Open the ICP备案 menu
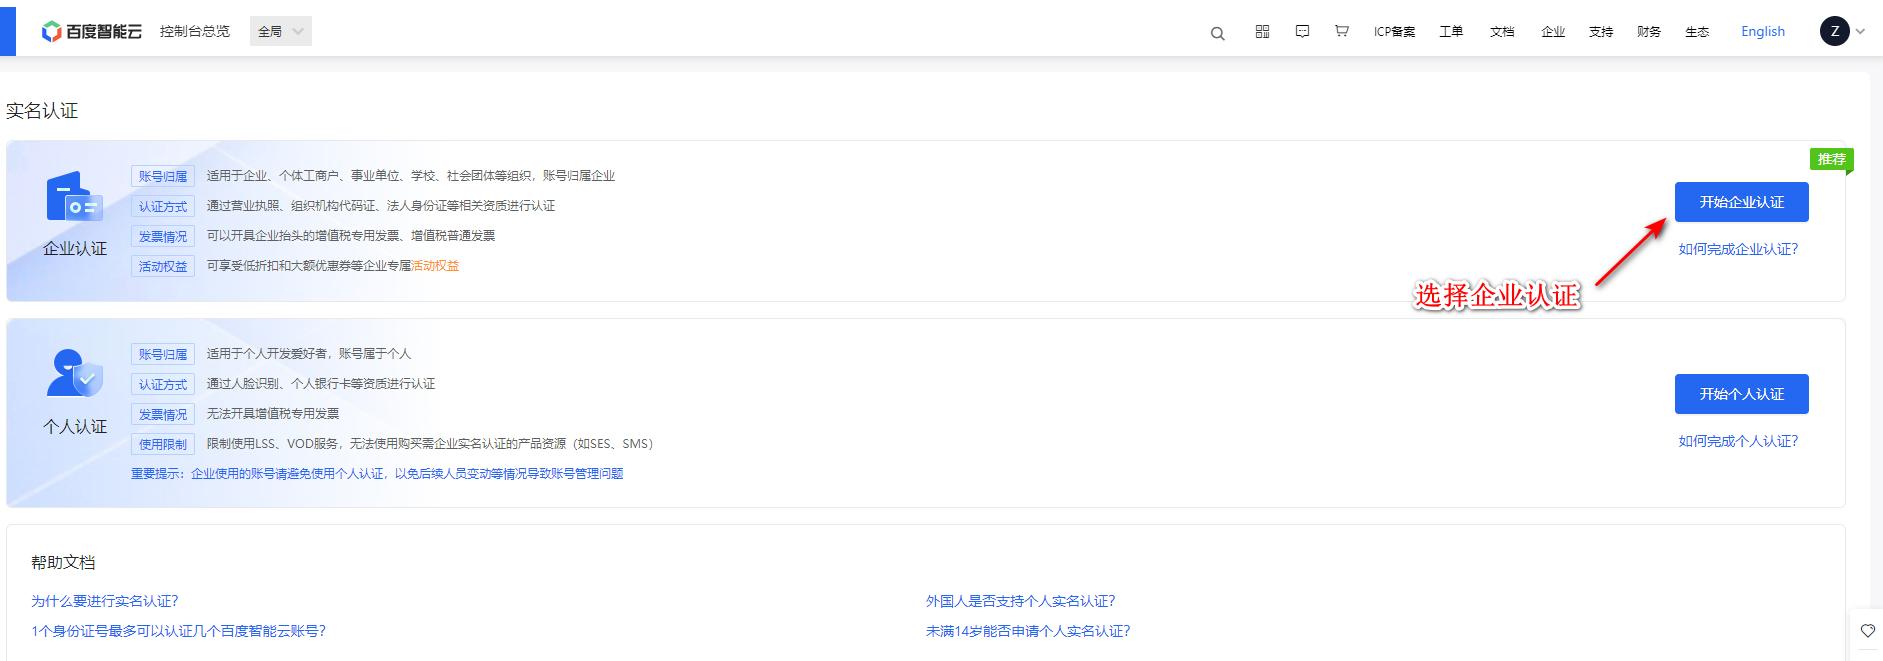This screenshot has width=1883, height=661. [1394, 32]
